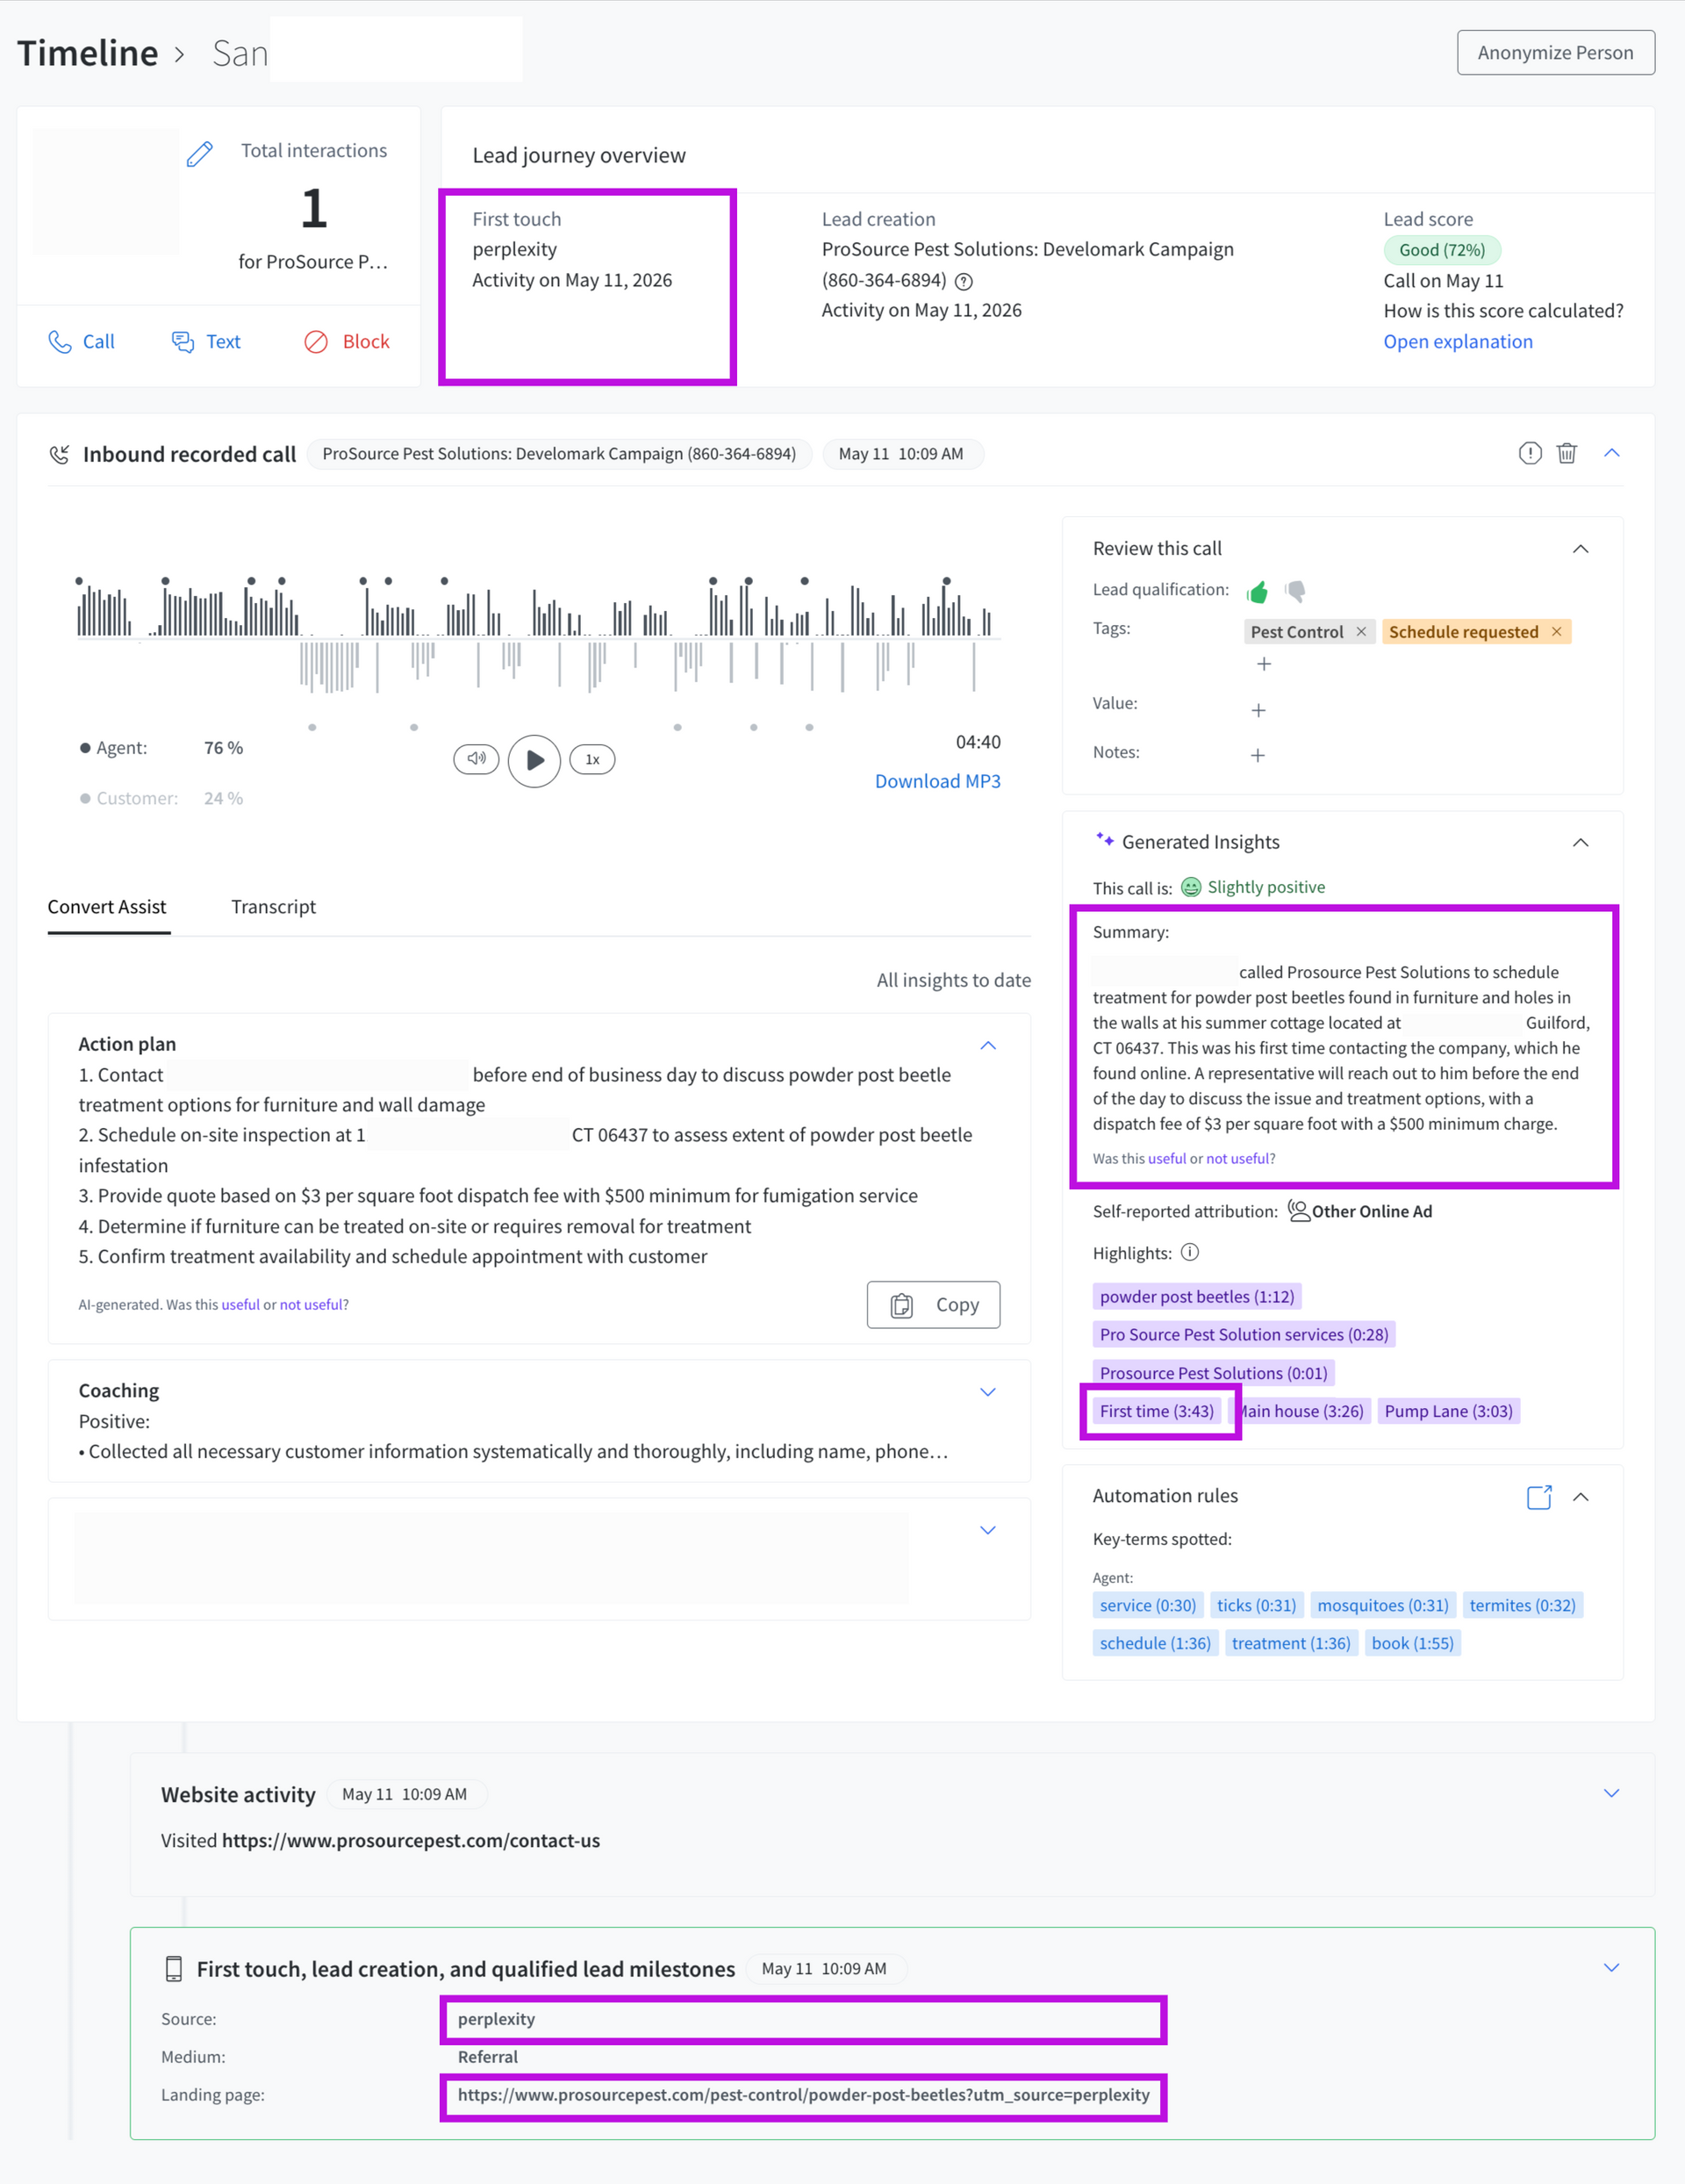The image size is (1685, 2184).
Task: Mark lead as unqualified thumbs down
Action: pyautogui.click(x=1295, y=592)
